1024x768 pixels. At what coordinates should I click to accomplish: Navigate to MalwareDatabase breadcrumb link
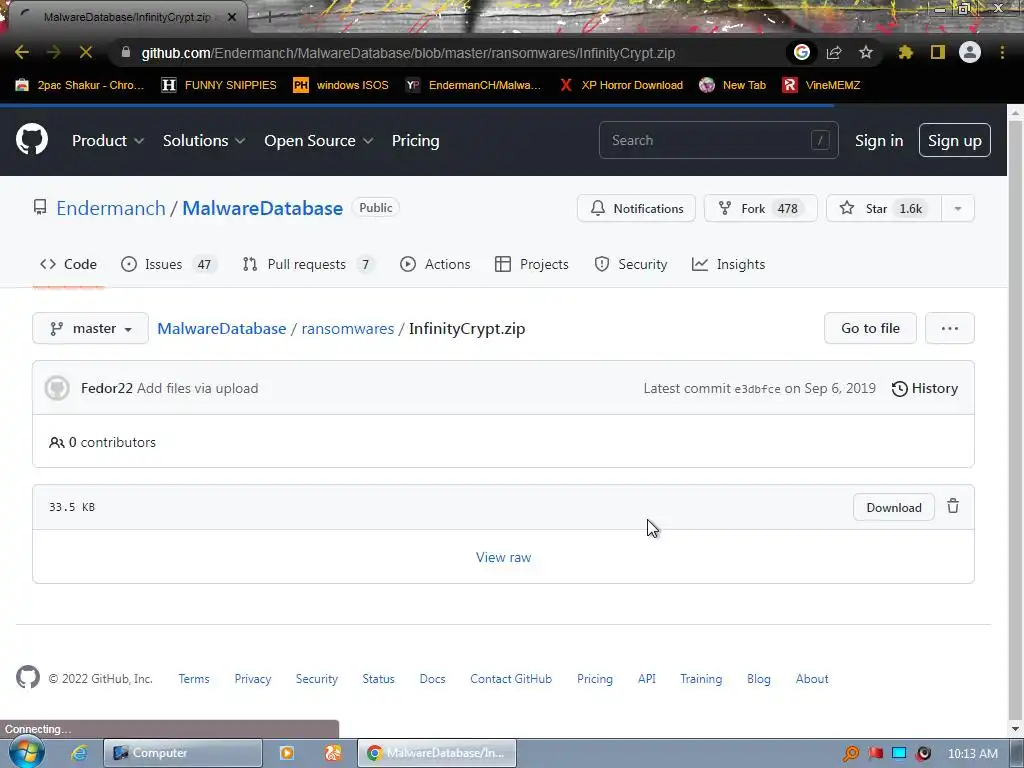click(221, 328)
